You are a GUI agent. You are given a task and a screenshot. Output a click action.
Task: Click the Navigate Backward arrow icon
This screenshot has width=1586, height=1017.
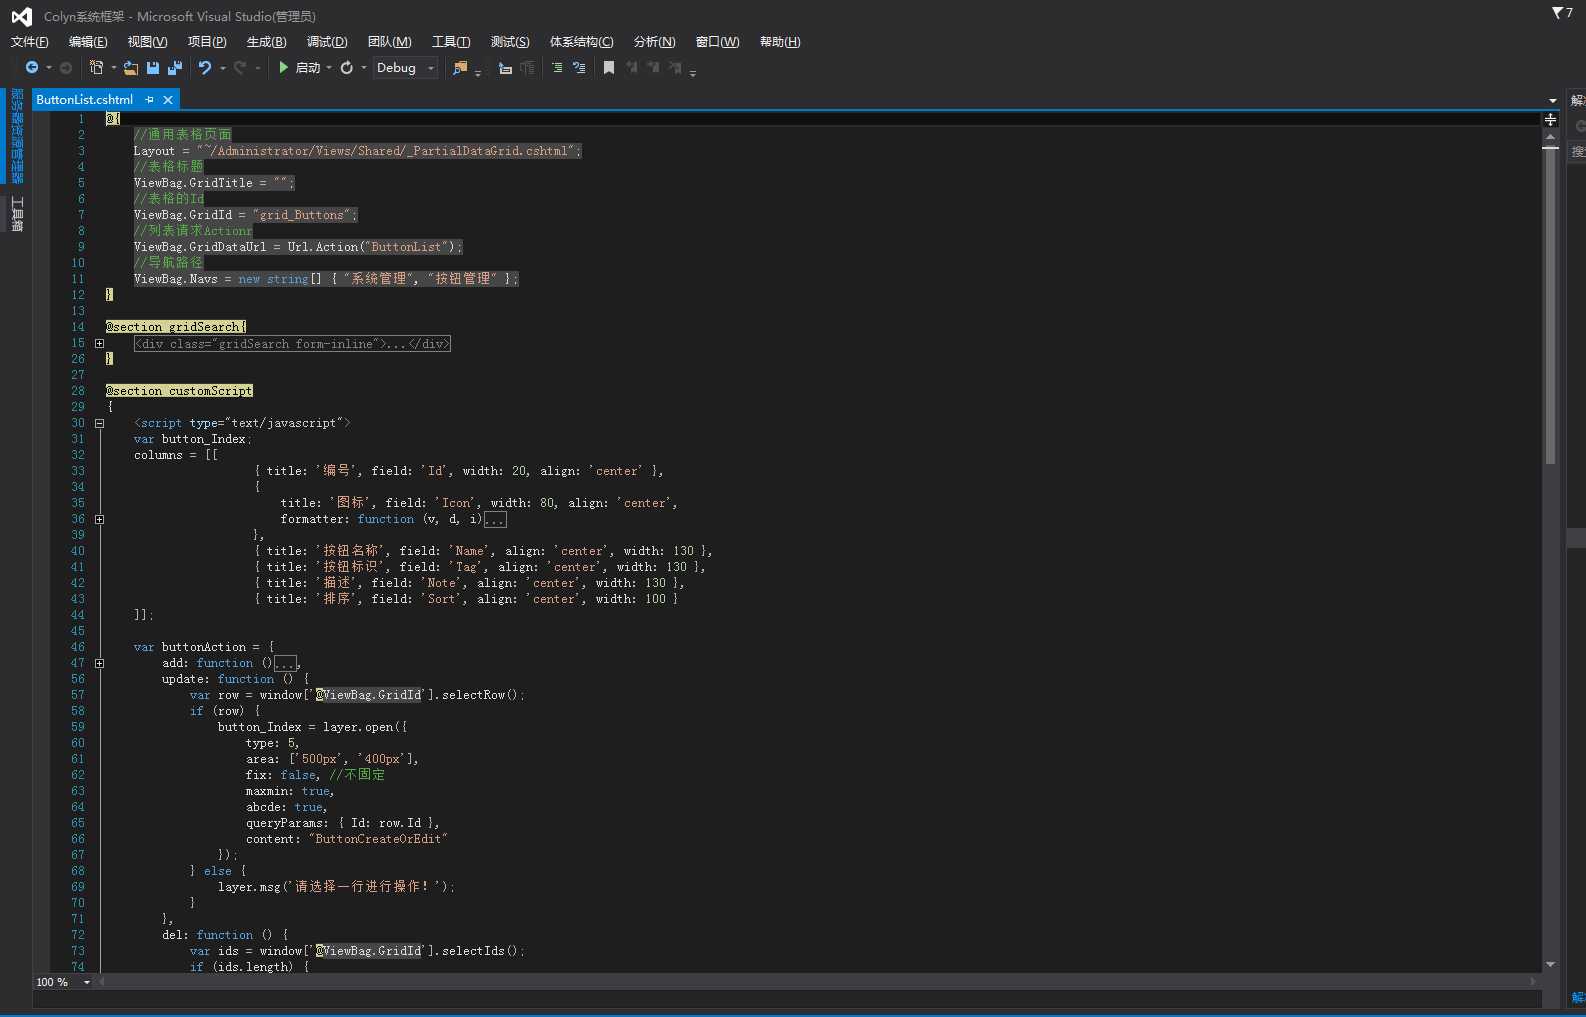32,68
